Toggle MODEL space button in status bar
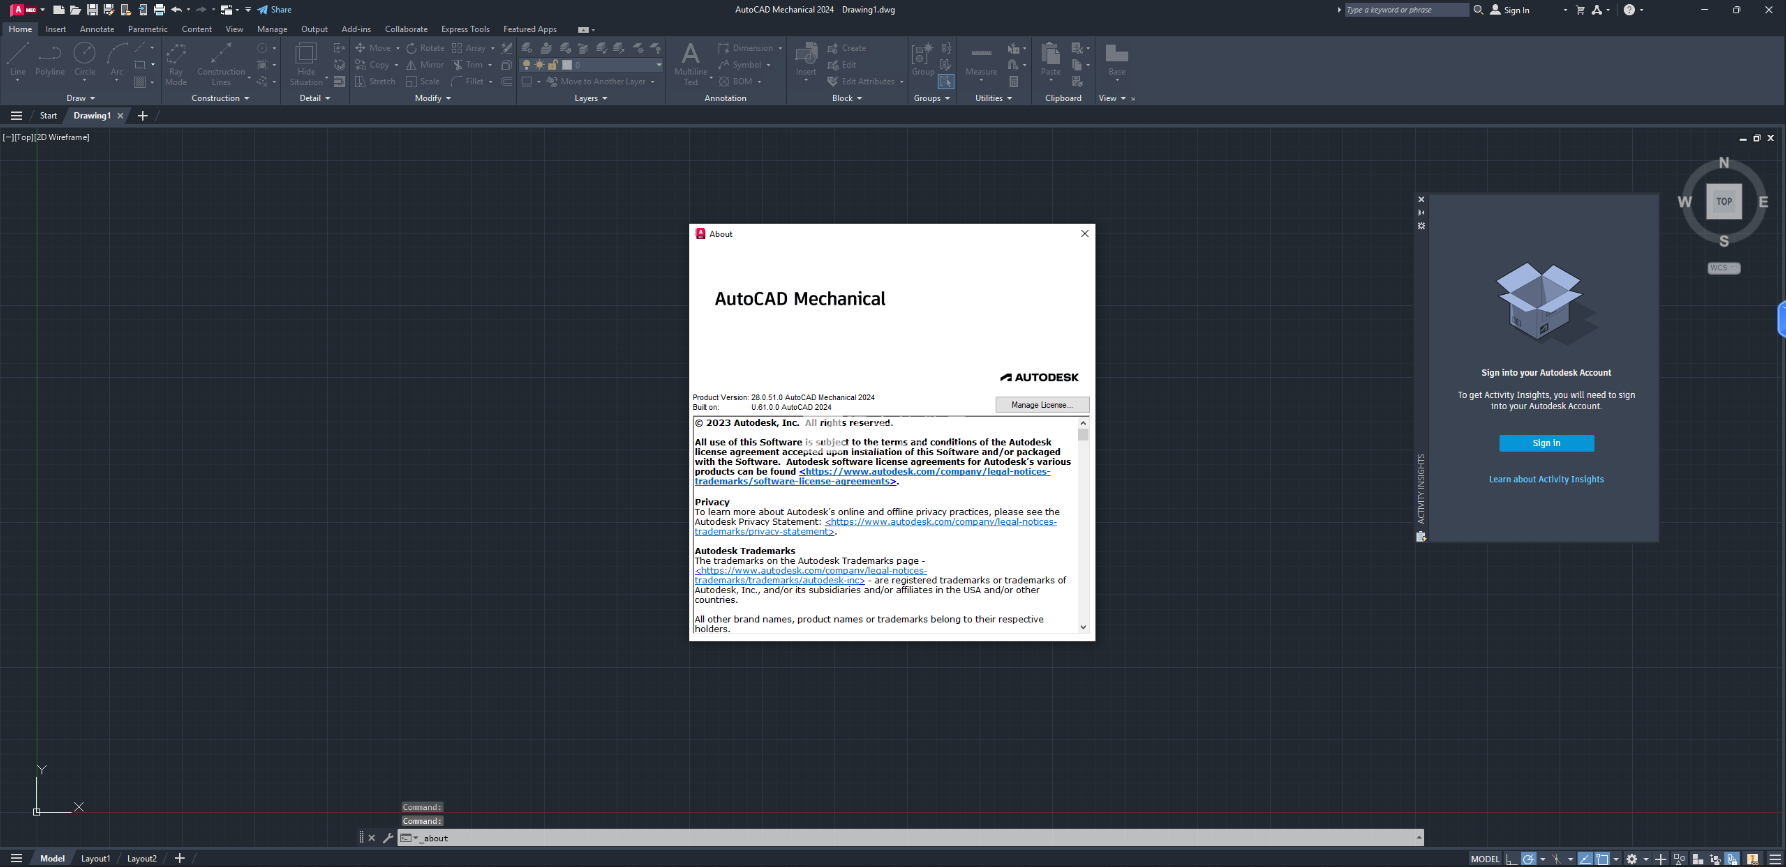 point(1485,859)
